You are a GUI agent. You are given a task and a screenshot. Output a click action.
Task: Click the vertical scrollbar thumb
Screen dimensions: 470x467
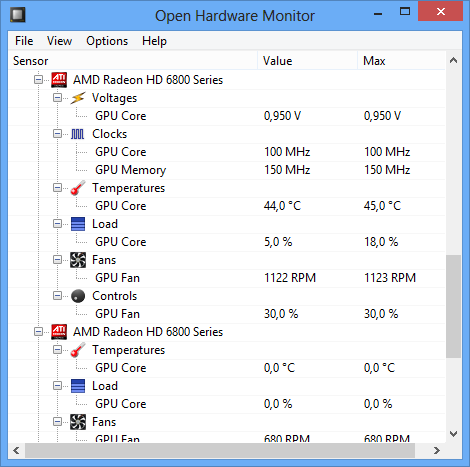[453, 307]
